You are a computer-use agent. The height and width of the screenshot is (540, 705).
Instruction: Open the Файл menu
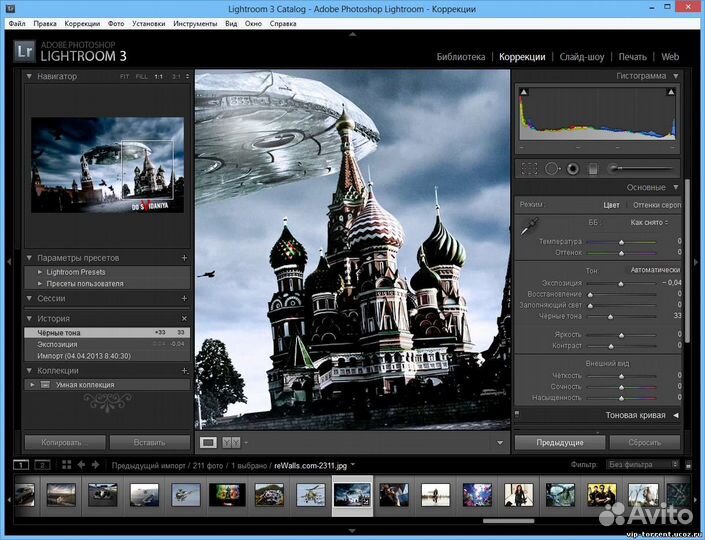pos(17,23)
